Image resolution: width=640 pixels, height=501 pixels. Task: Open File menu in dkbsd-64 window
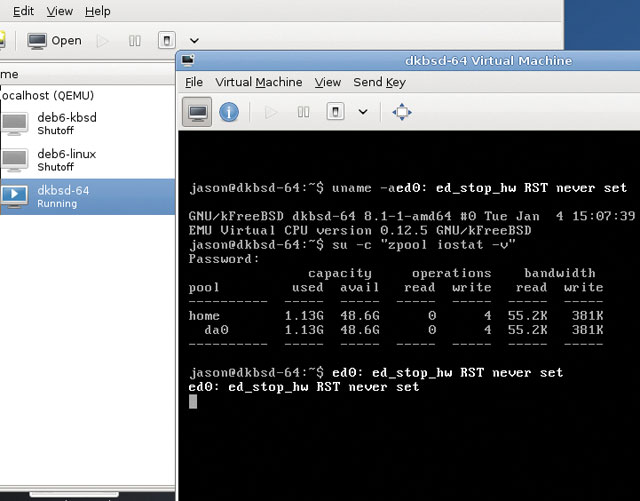[x=193, y=82]
